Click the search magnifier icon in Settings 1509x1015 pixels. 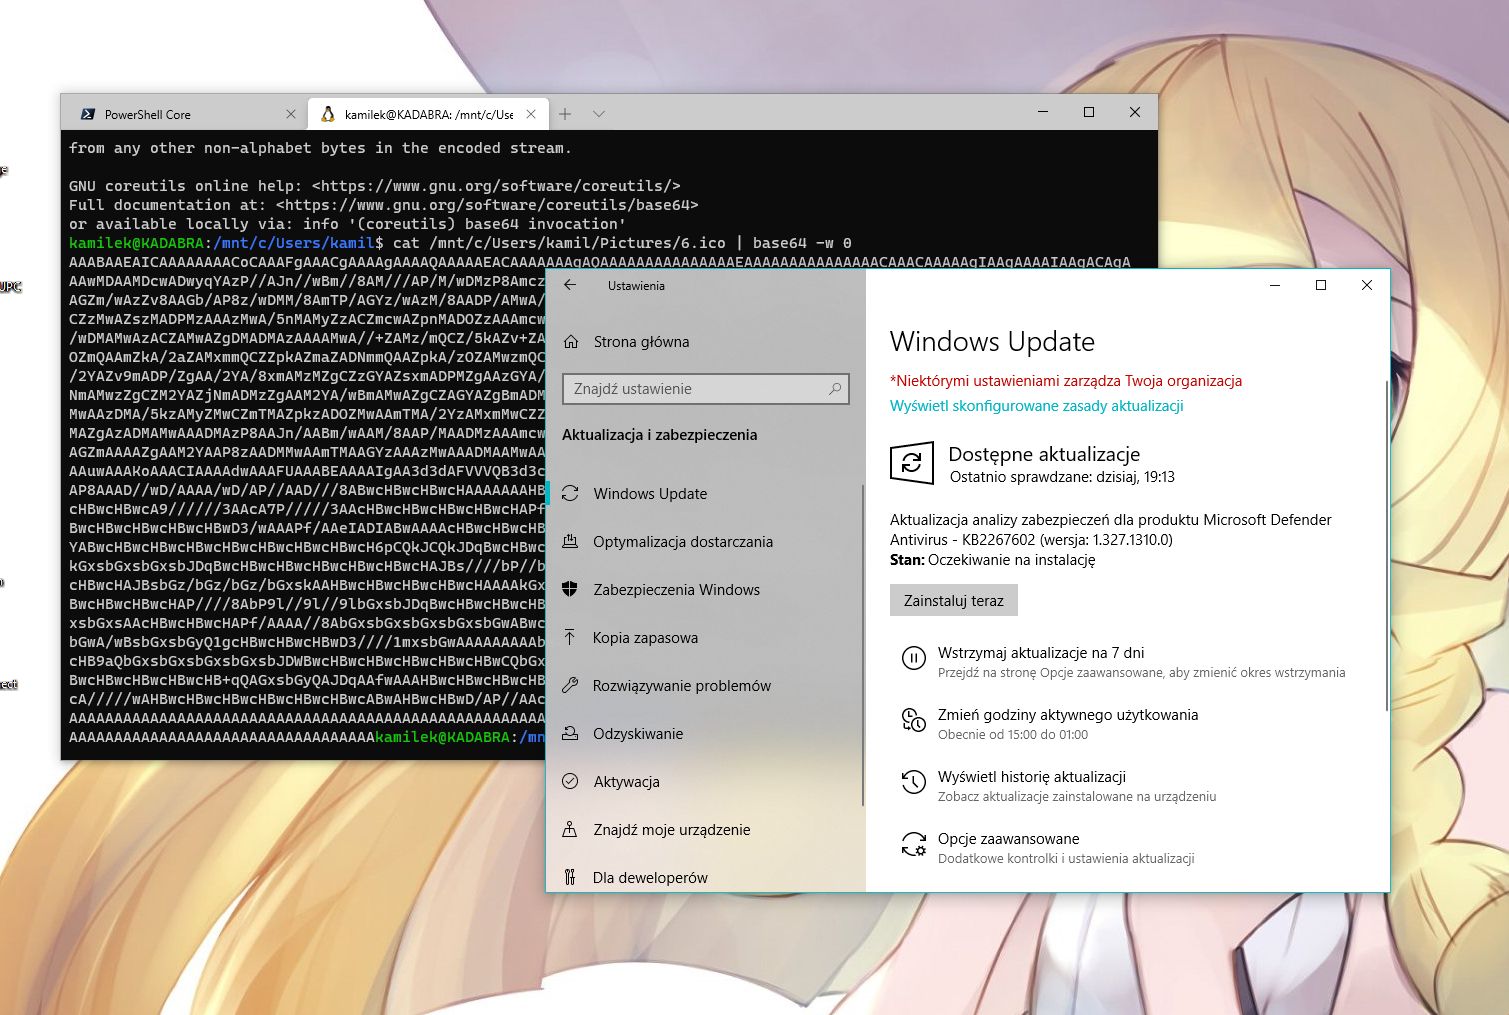pos(835,389)
